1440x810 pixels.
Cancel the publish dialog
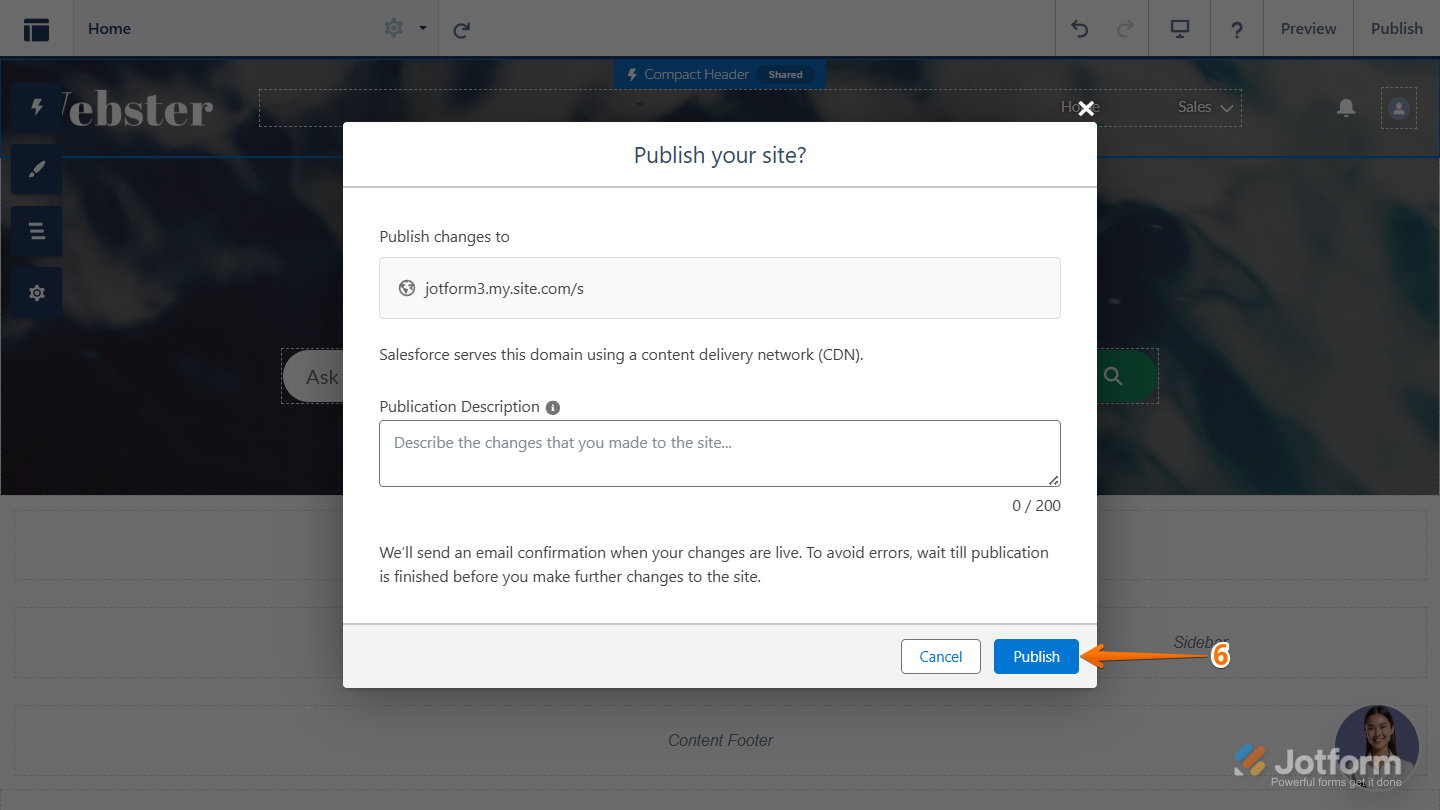(x=940, y=656)
